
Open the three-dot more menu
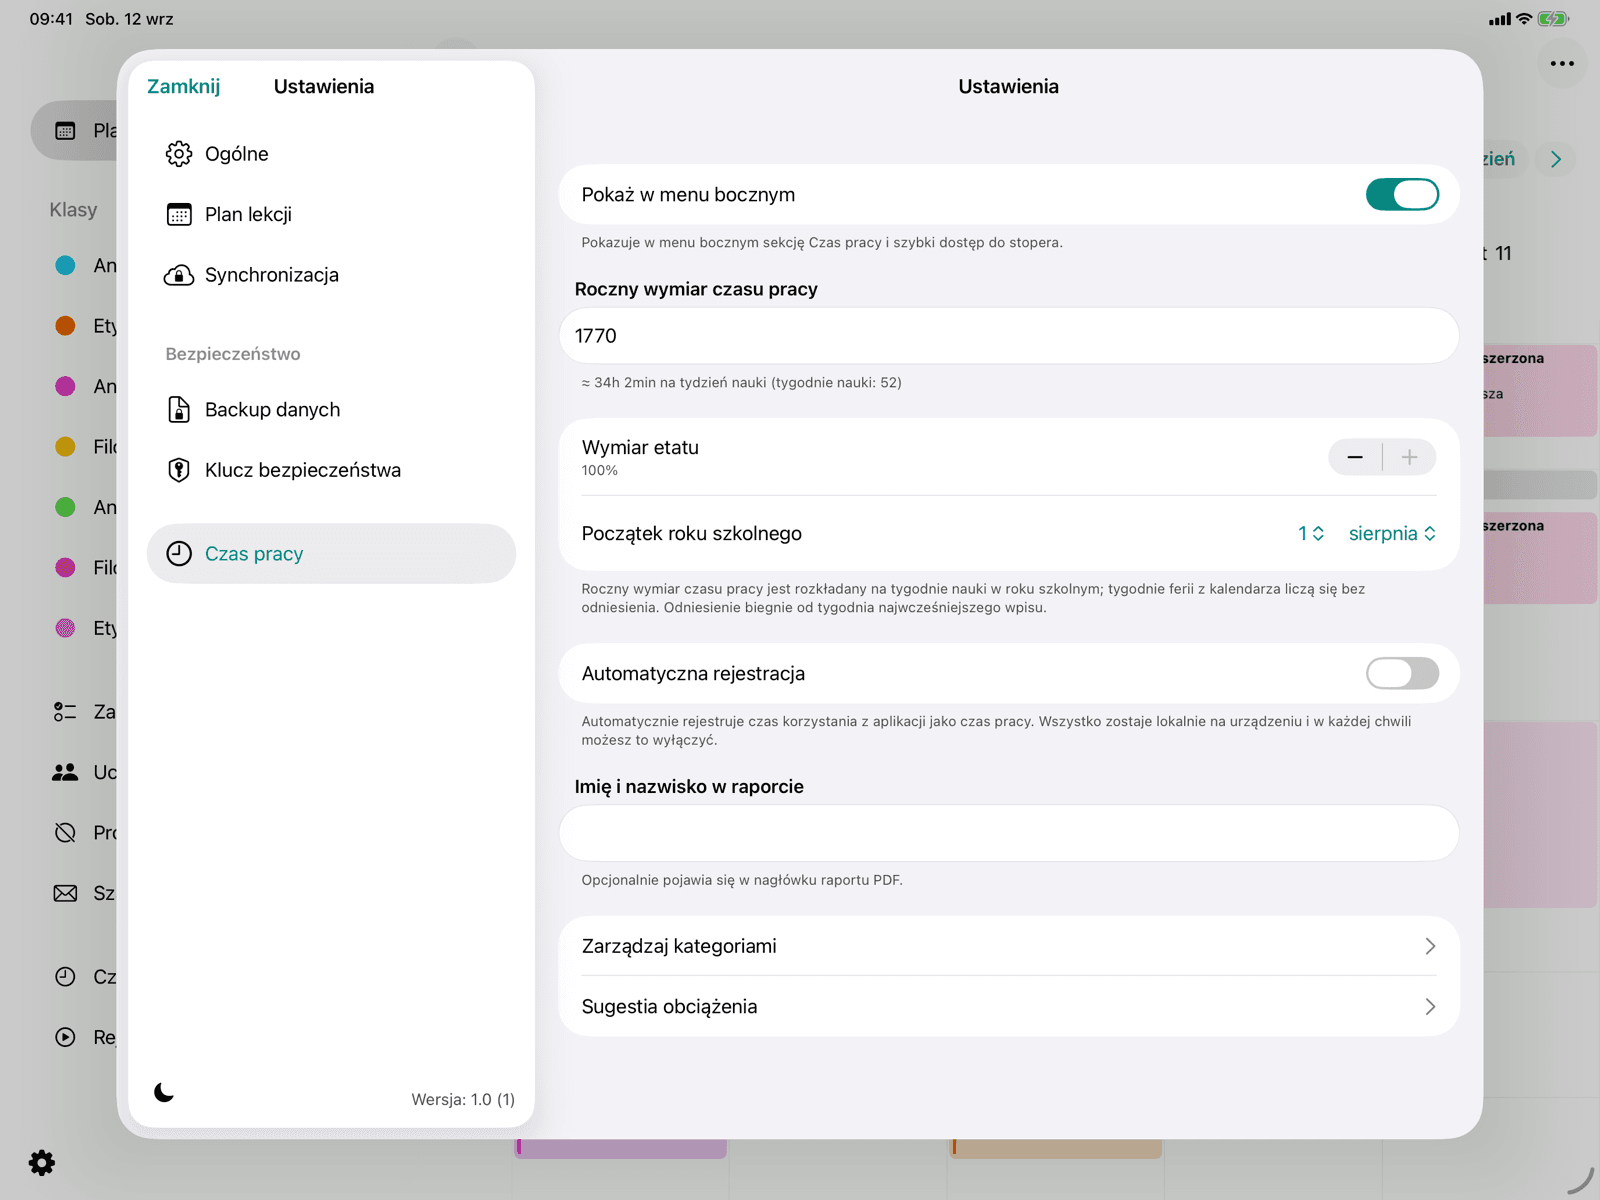pyautogui.click(x=1562, y=63)
